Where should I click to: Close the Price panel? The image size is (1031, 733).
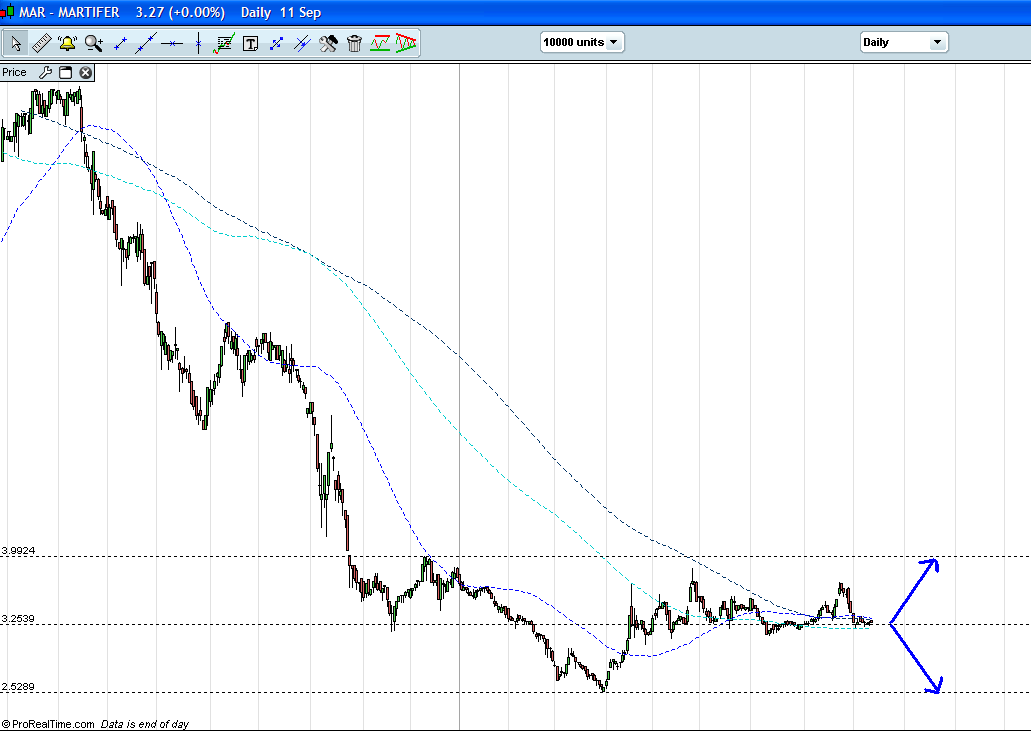click(x=85, y=72)
